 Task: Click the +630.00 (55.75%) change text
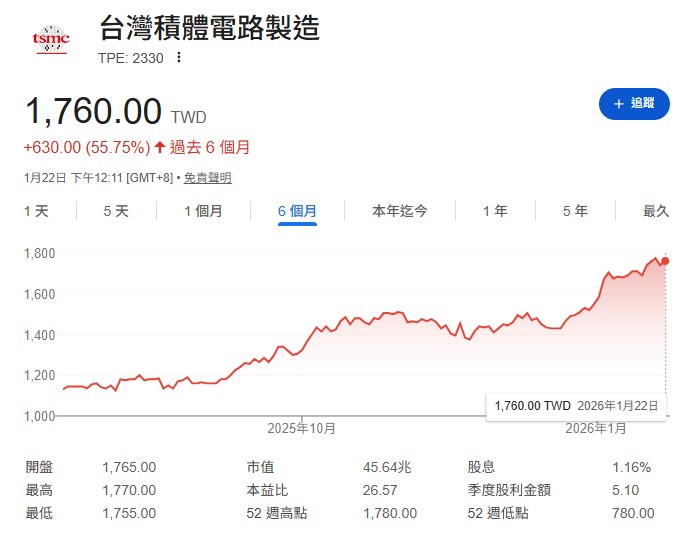87,147
